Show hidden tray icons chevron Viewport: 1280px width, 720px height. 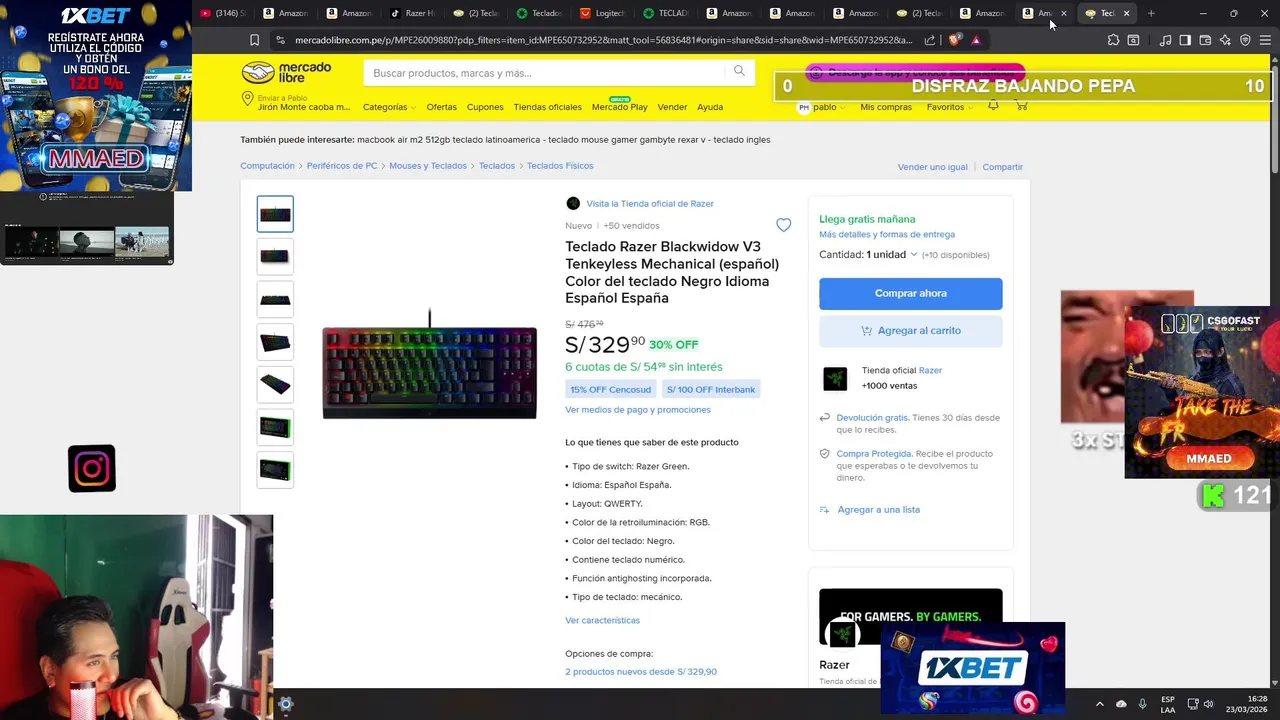(1099, 704)
